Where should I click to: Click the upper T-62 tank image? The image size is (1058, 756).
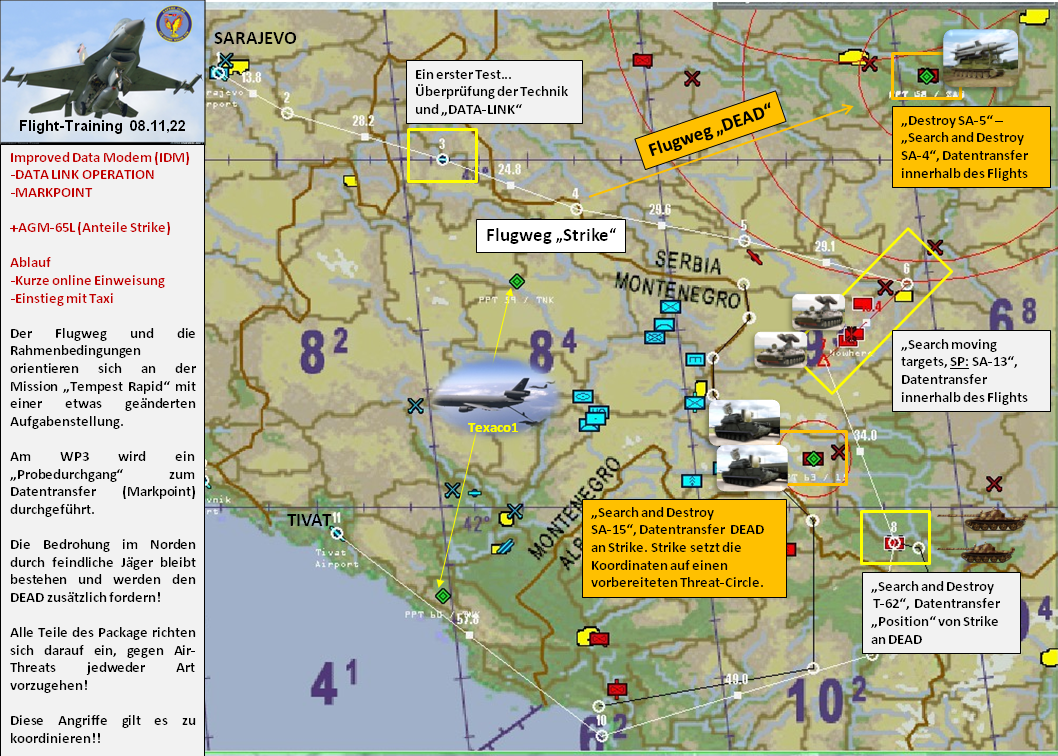995,523
